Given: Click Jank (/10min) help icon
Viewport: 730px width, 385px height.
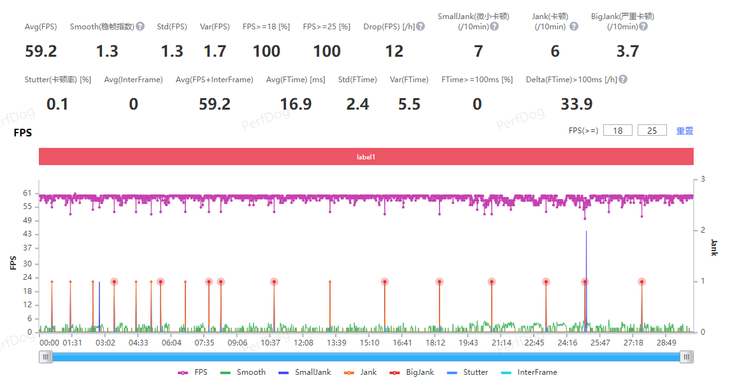Looking at the screenshot, I should [574, 27].
